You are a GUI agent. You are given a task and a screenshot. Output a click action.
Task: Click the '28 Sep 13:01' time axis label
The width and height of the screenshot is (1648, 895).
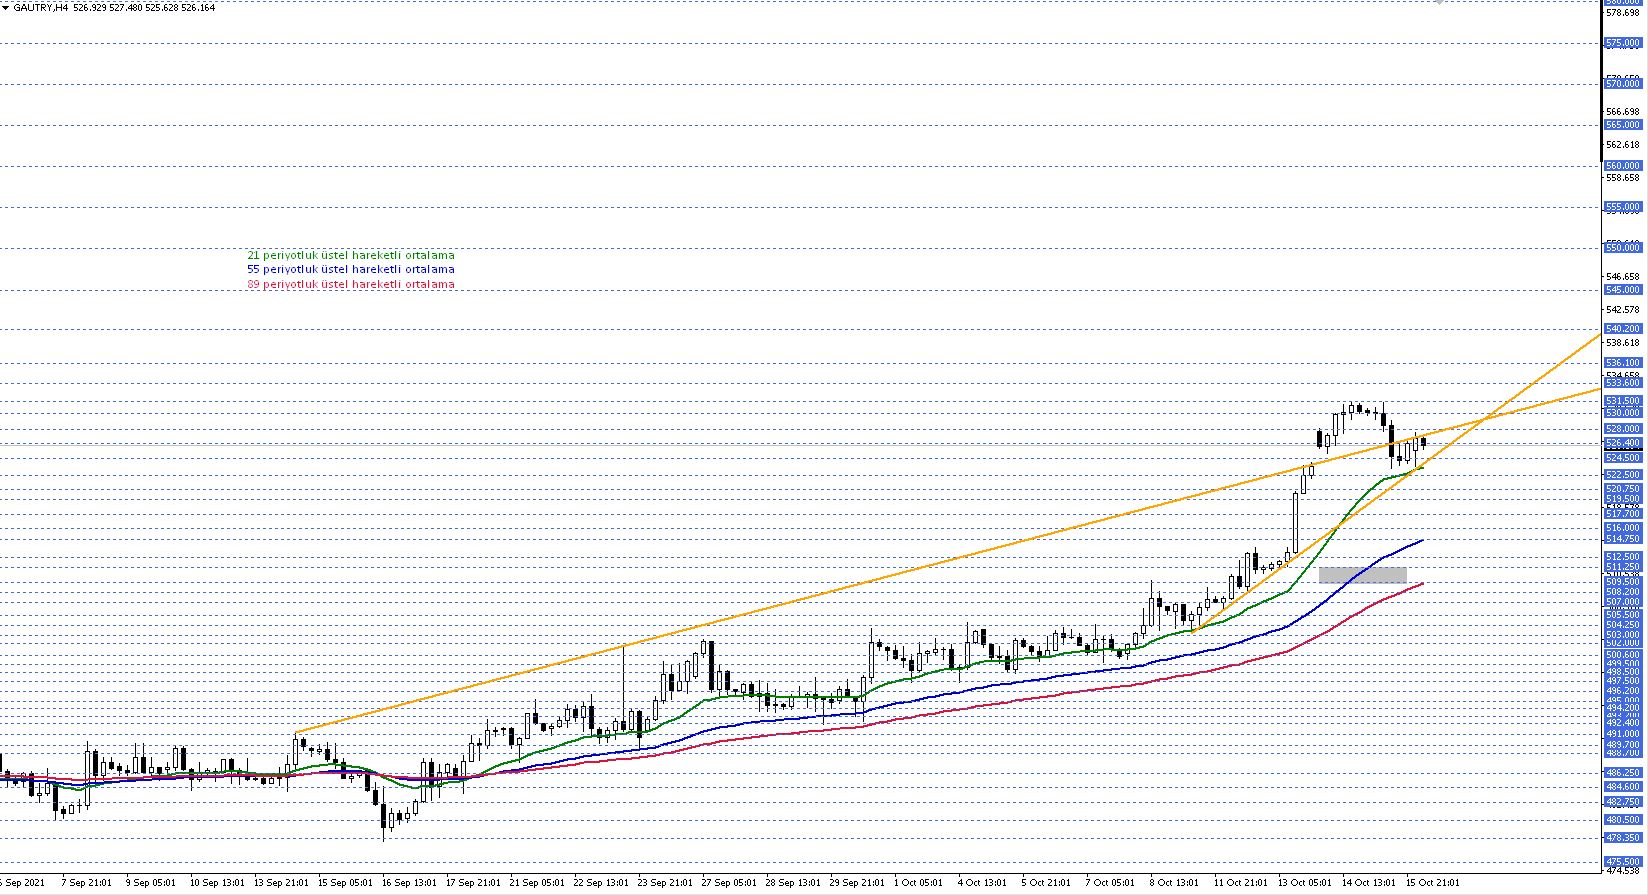[x=794, y=883]
